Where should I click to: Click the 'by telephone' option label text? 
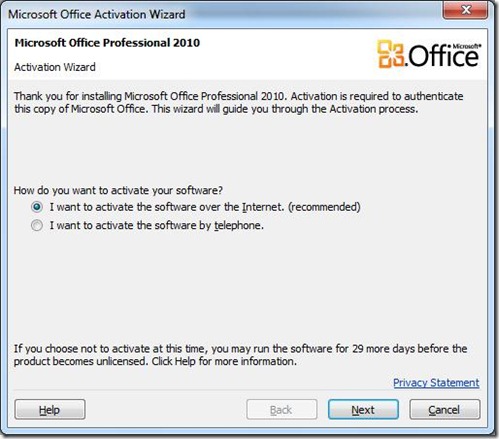coord(157,226)
